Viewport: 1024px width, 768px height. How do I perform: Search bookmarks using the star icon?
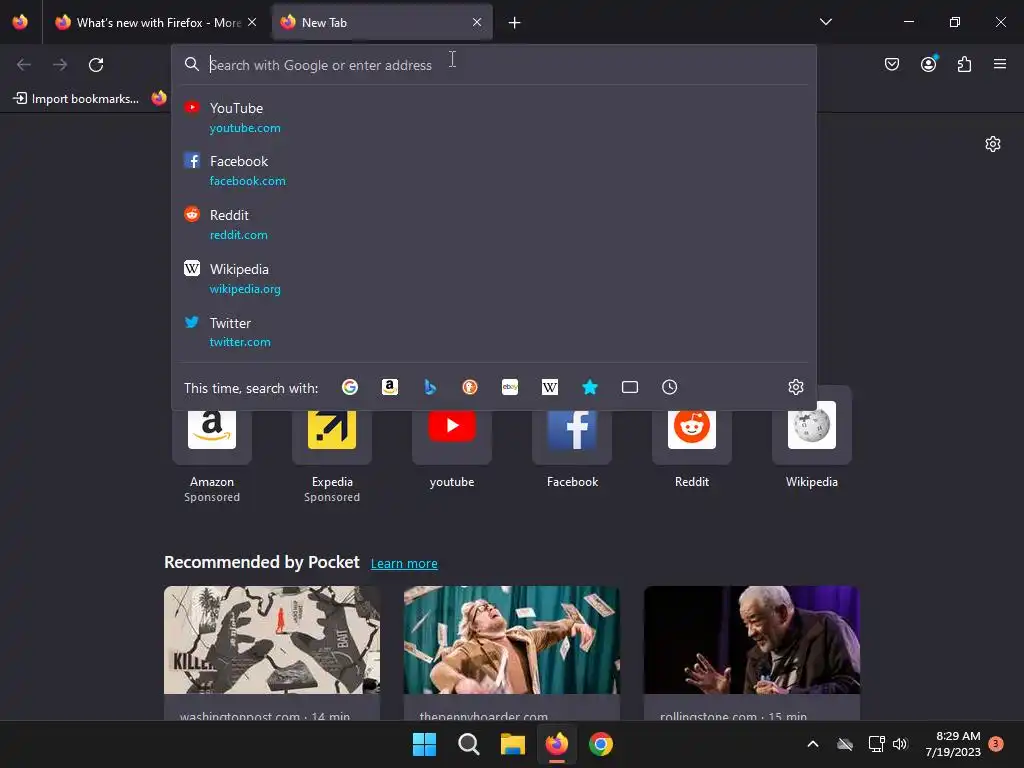(590, 387)
